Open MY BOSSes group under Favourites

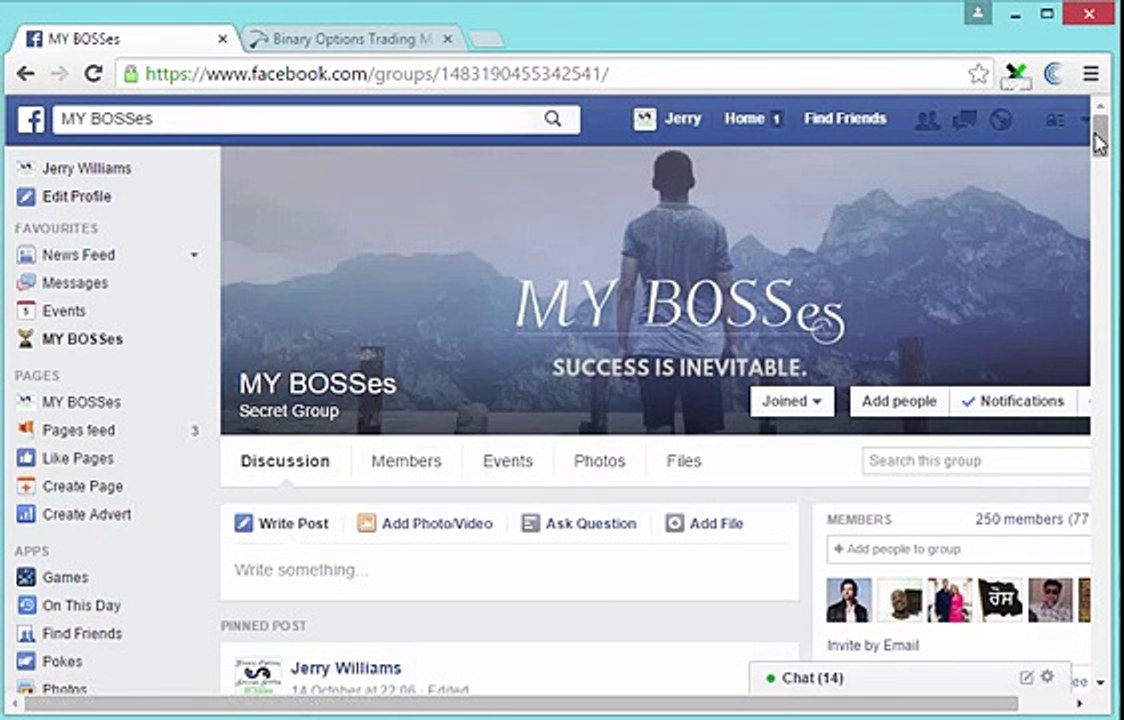point(82,338)
